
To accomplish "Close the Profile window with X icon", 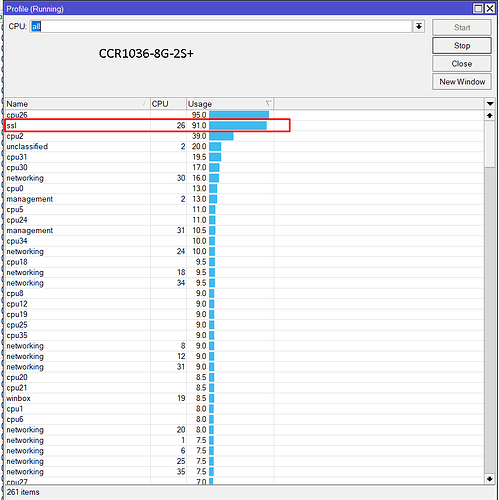I will (x=490, y=9).
